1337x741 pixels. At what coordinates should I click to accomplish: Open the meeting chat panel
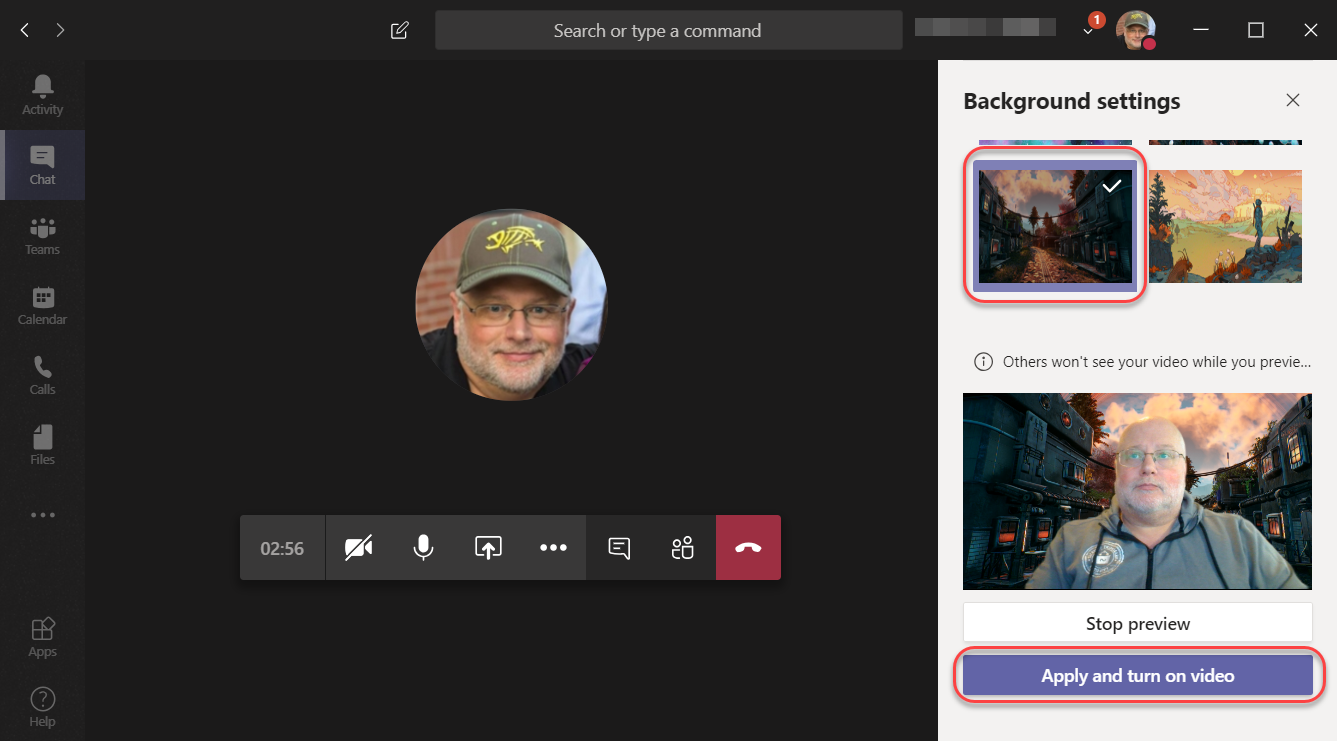point(618,547)
